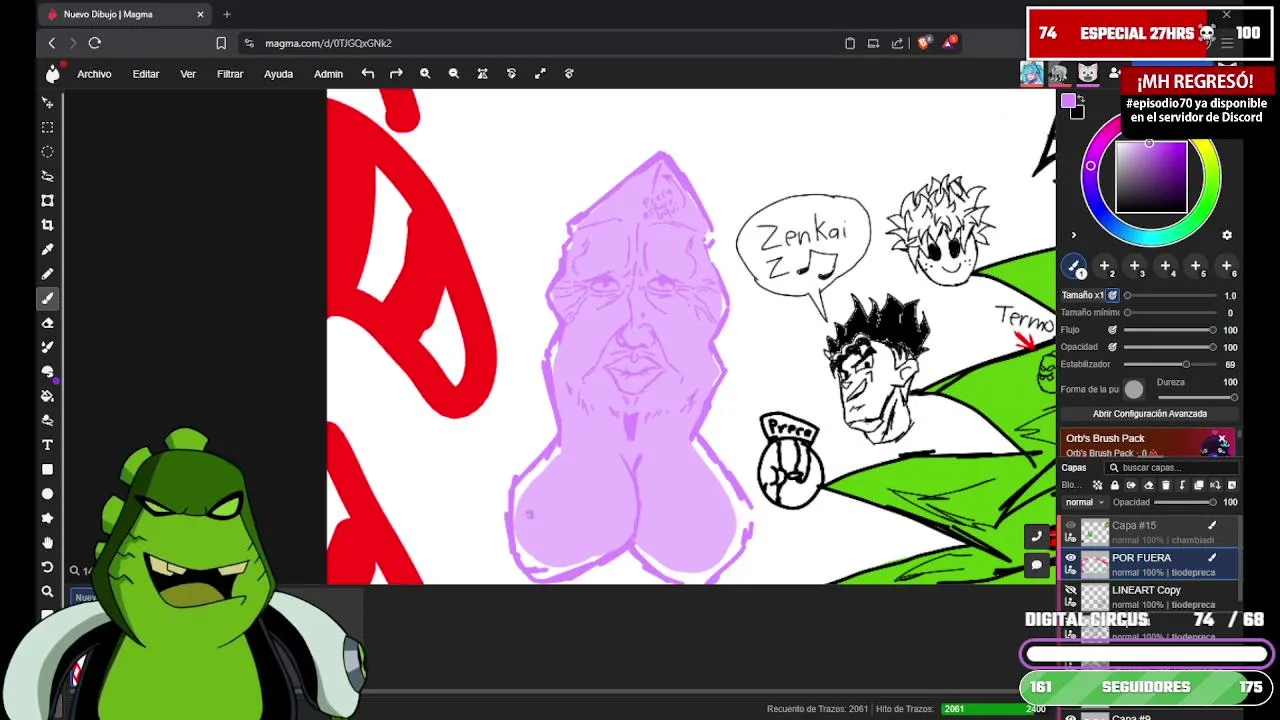Click the Undo arrow in the menu bar
This screenshot has height=720, width=1280.
(x=368, y=73)
